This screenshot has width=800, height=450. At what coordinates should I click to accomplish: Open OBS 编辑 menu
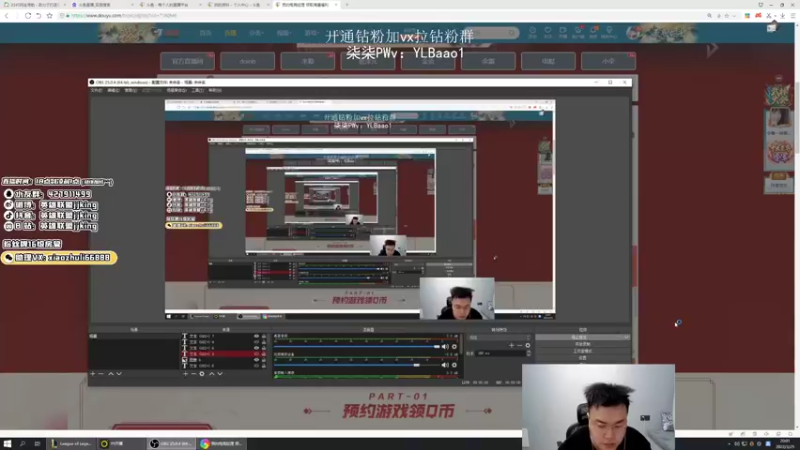pos(113,90)
